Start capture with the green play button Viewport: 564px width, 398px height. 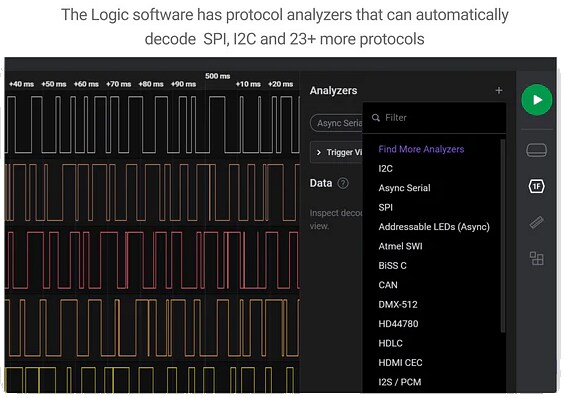coord(536,100)
